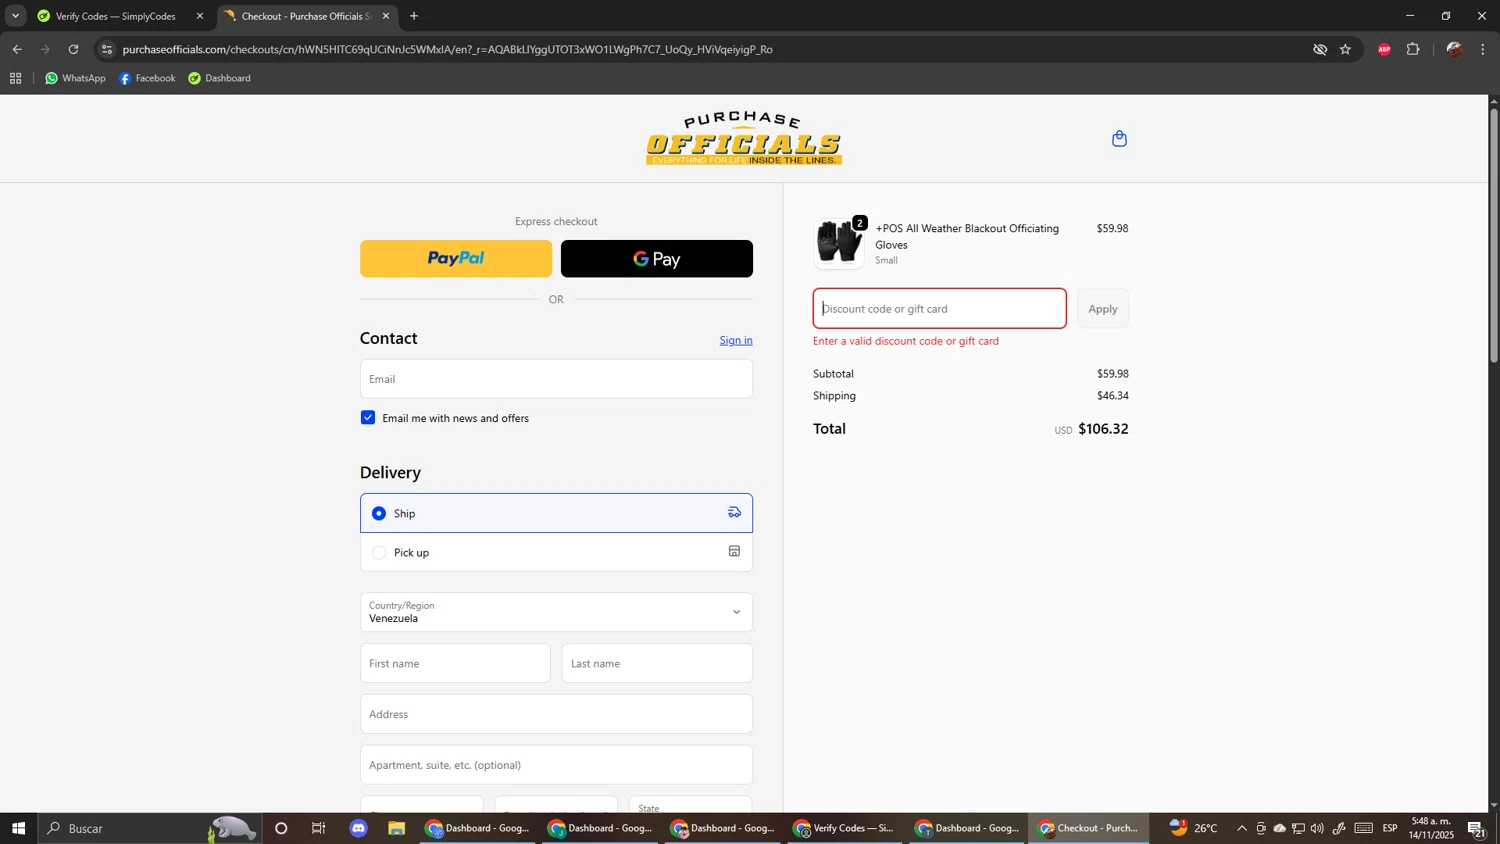Open the Windows Start button
The image size is (1500, 844).
click(x=18, y=828)
